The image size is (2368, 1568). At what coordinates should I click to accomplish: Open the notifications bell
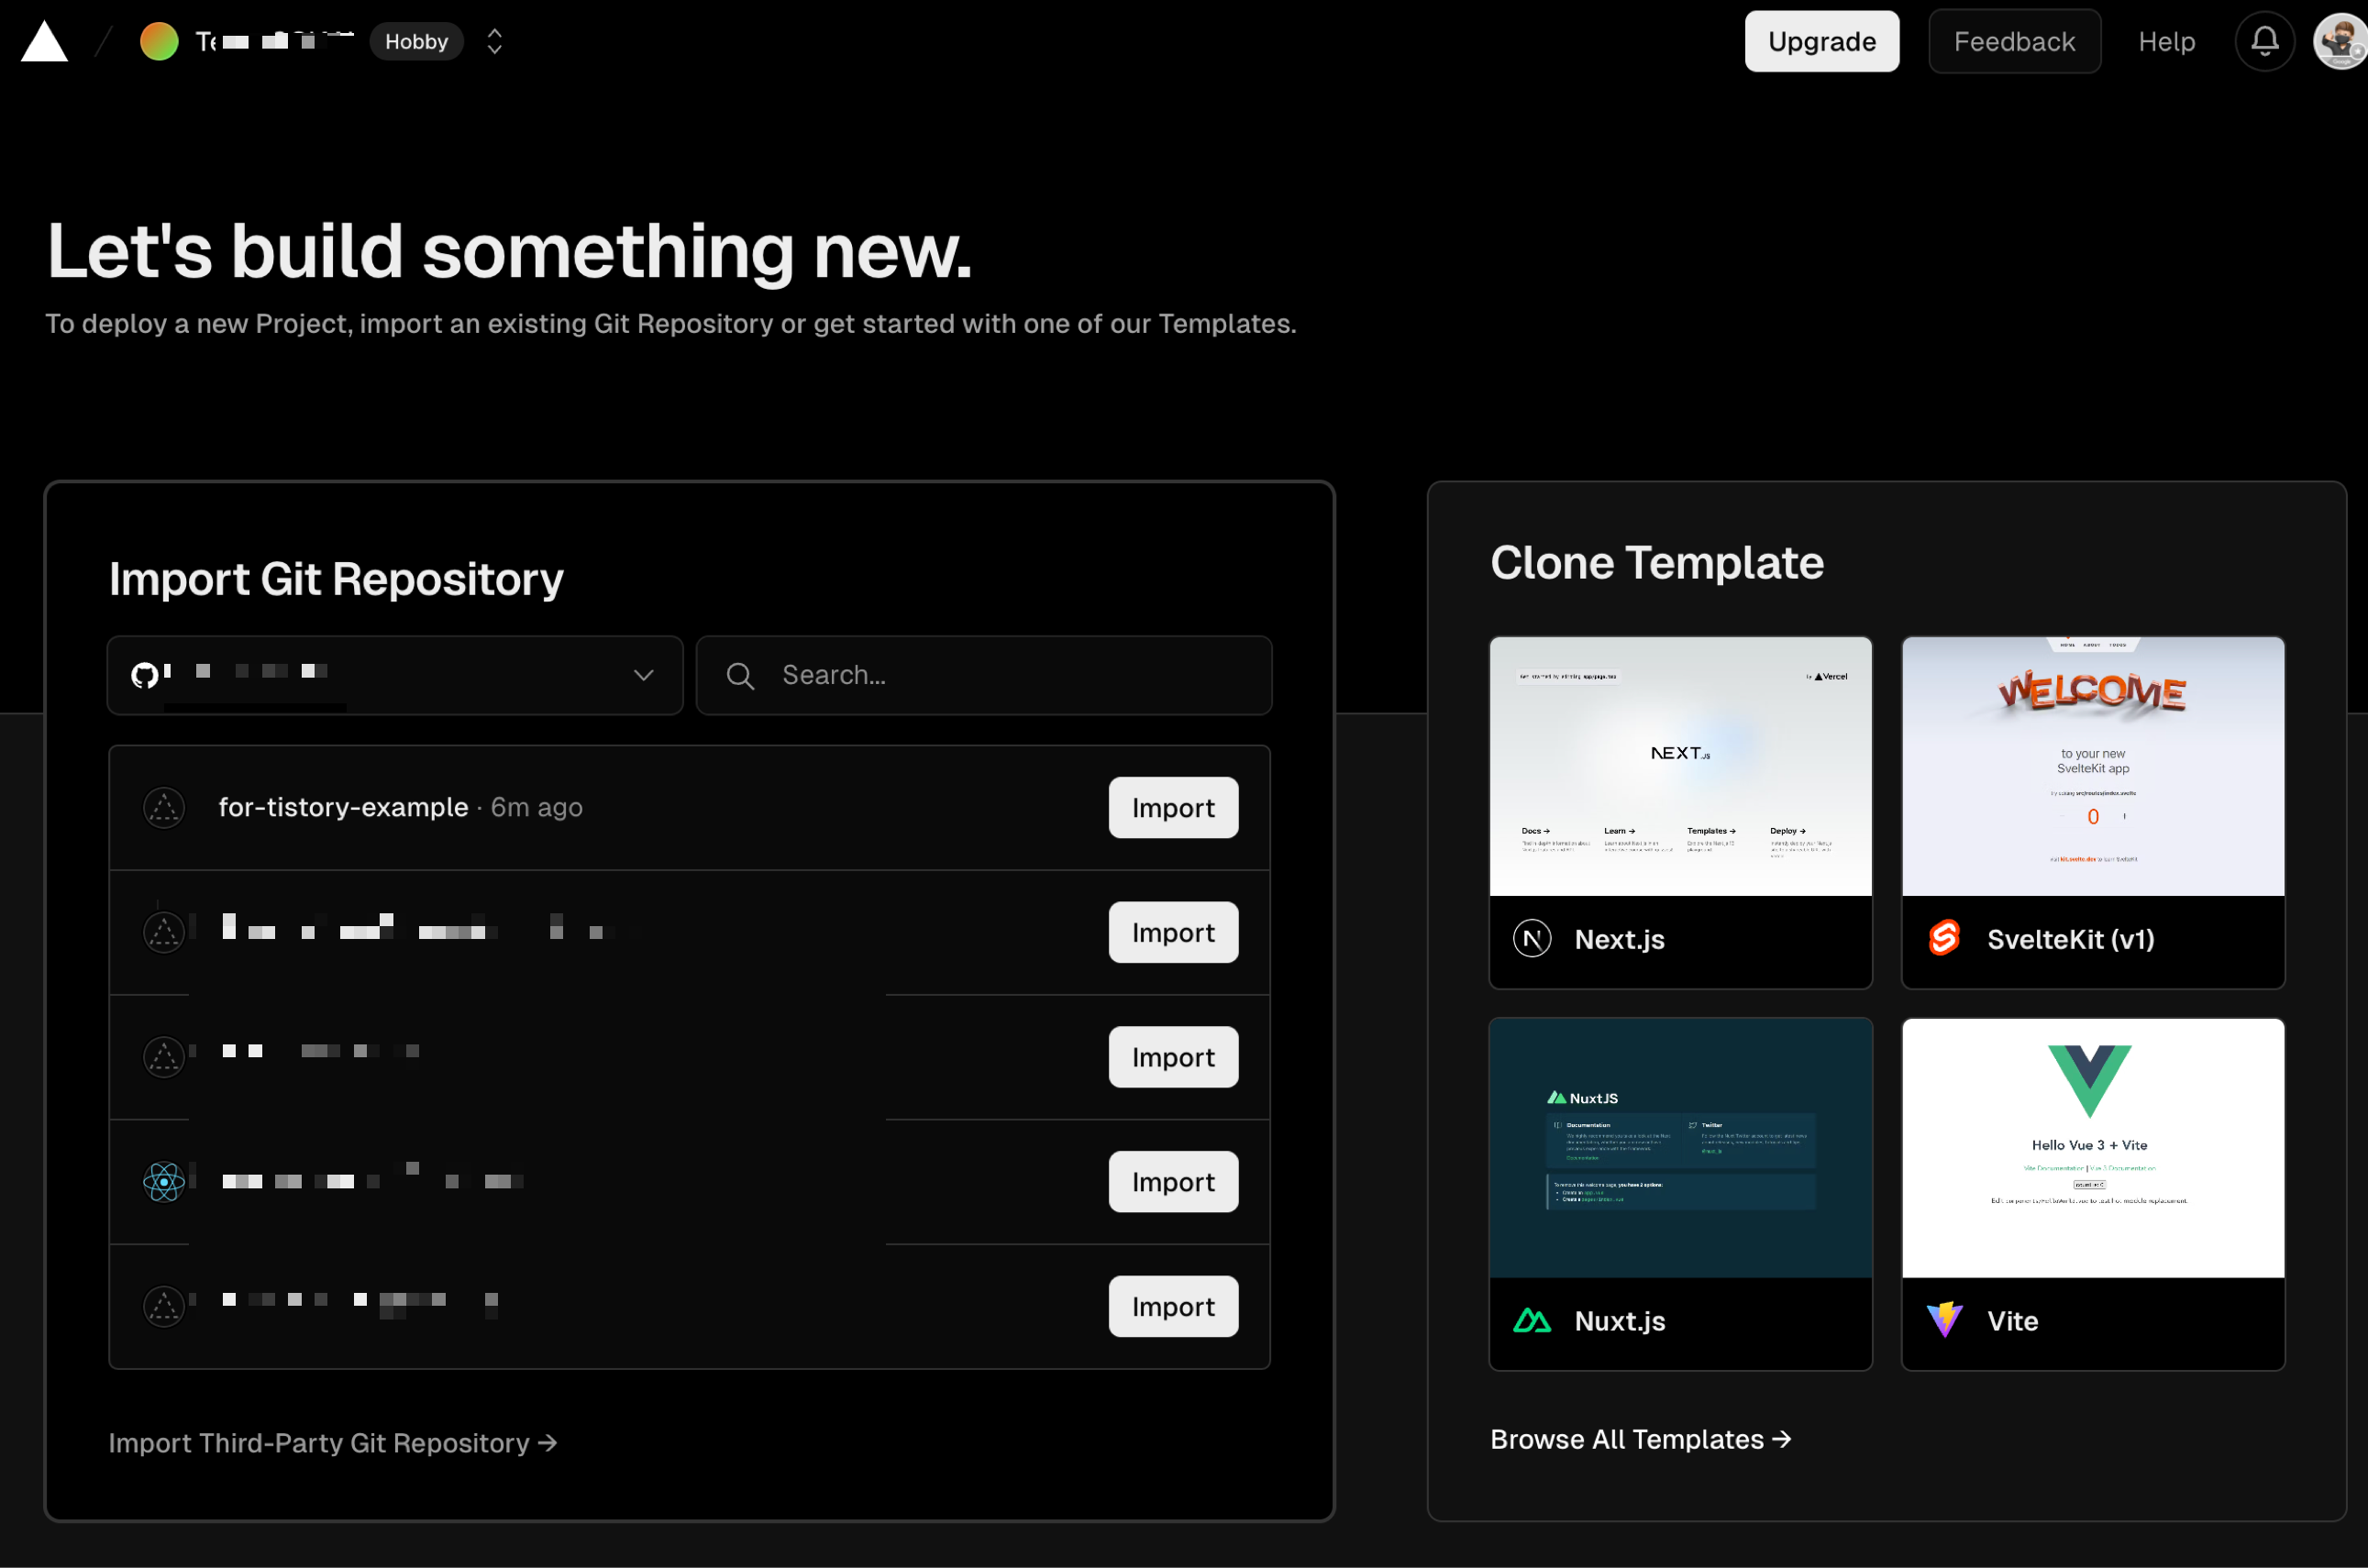click(x=2264, y=41)
